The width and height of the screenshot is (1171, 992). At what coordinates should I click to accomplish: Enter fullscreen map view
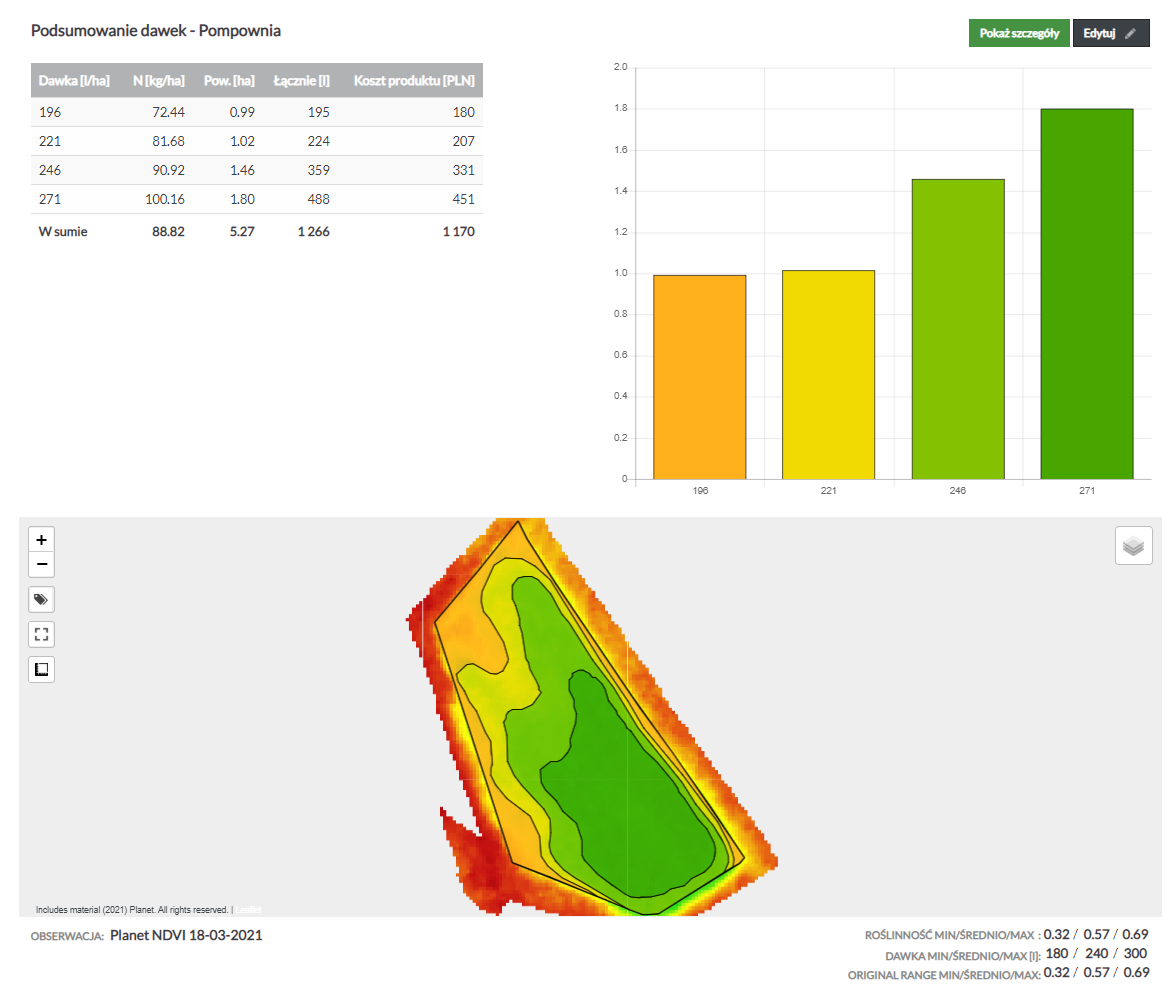[41, 635]
